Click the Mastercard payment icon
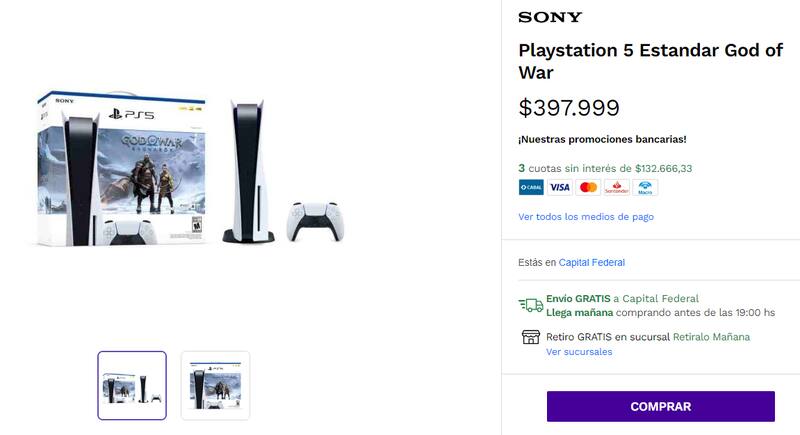 [x=588, y=187]
